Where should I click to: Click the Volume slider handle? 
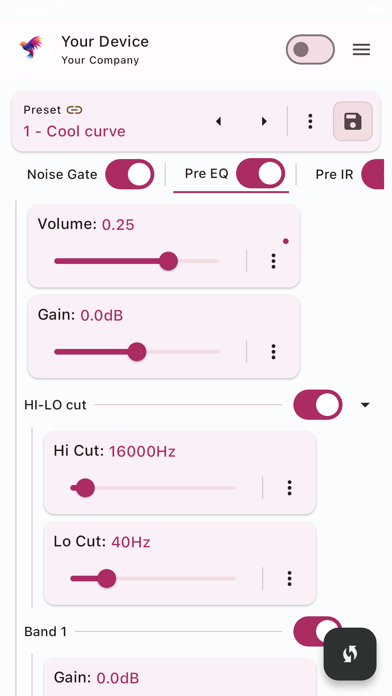168,261
